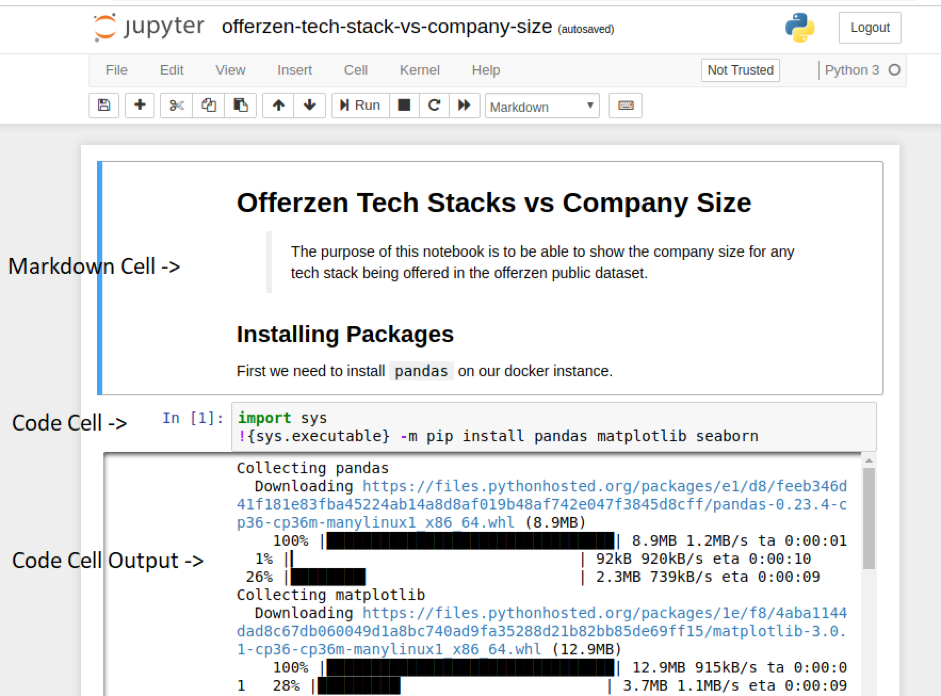Click the Python logo icon
The width and height of the screenshot is (941, 696).
[799, 28]
